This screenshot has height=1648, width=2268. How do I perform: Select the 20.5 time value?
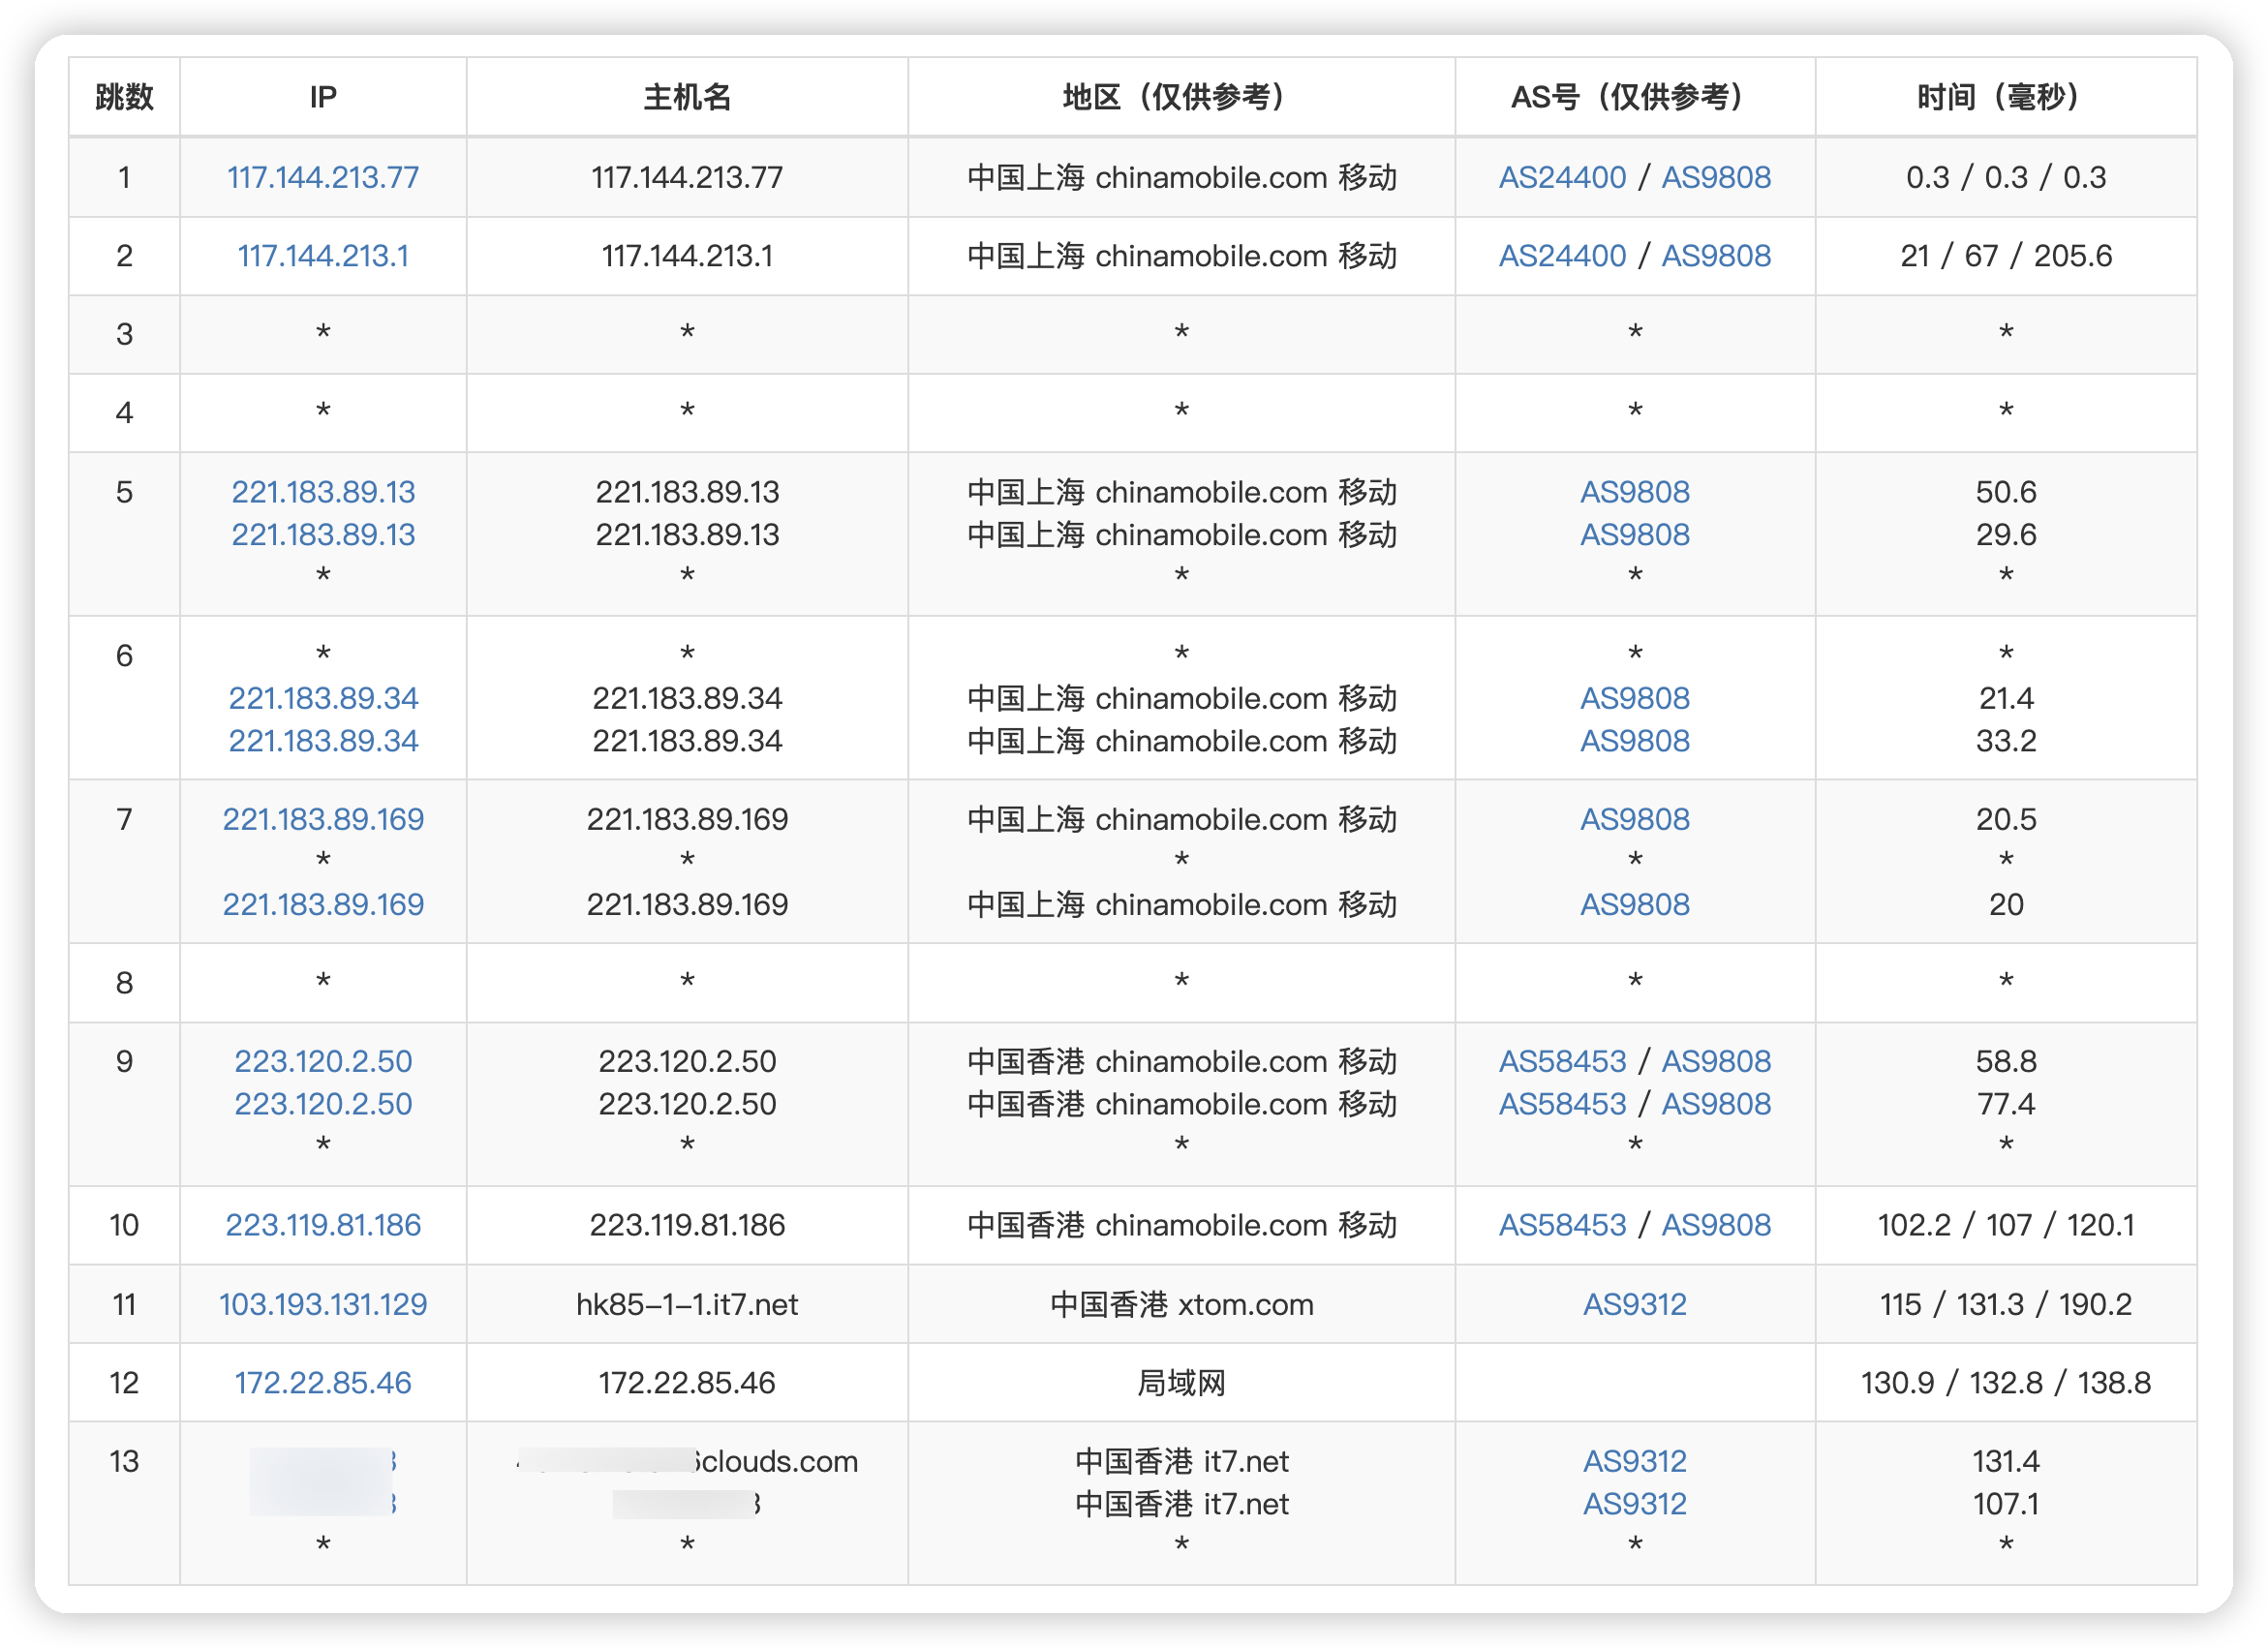[2006, 819]
